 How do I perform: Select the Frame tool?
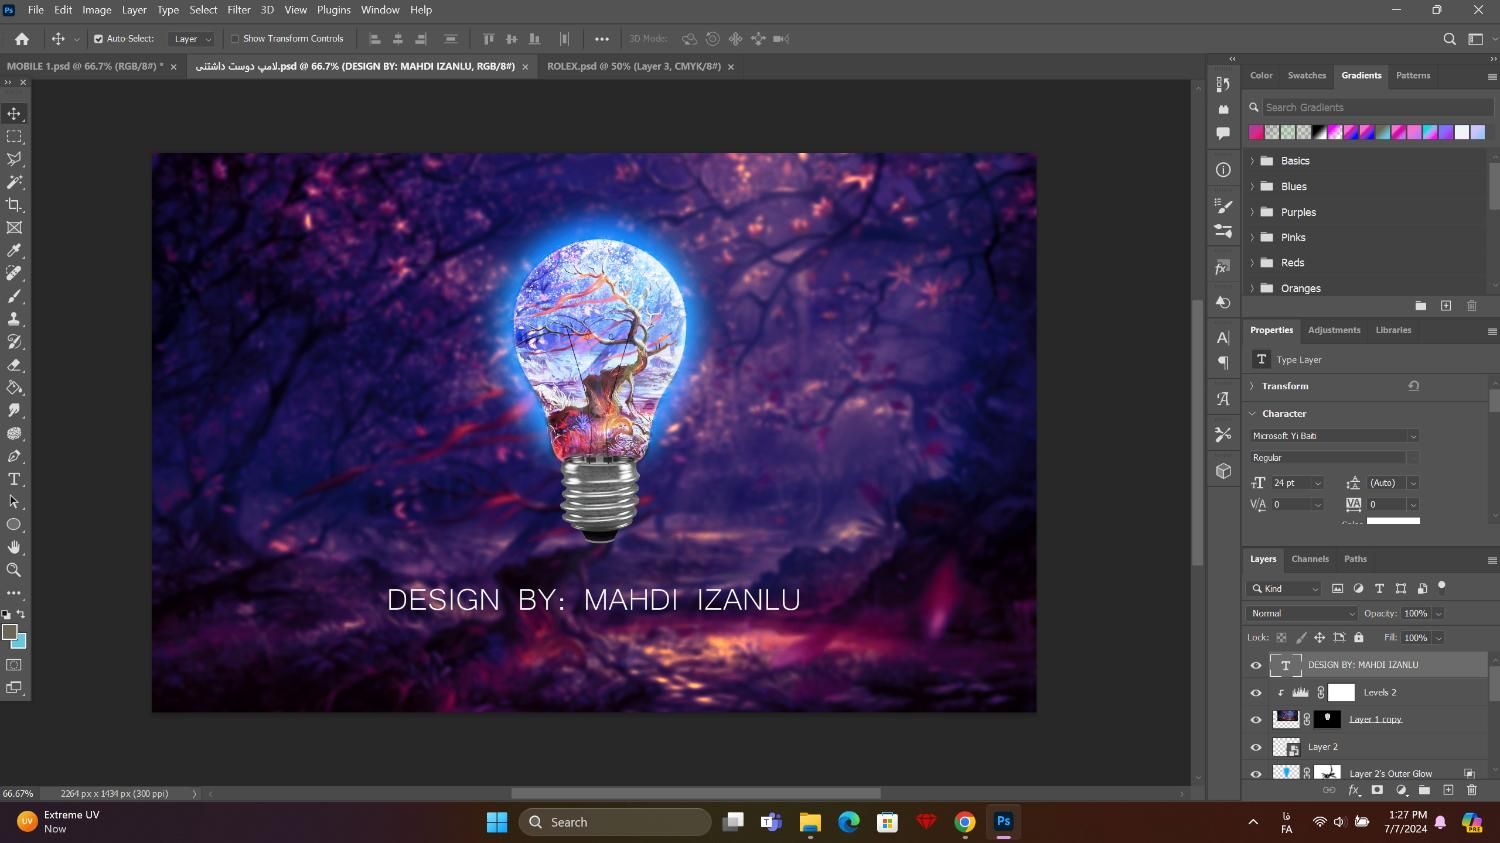click(x=14, y=228)
